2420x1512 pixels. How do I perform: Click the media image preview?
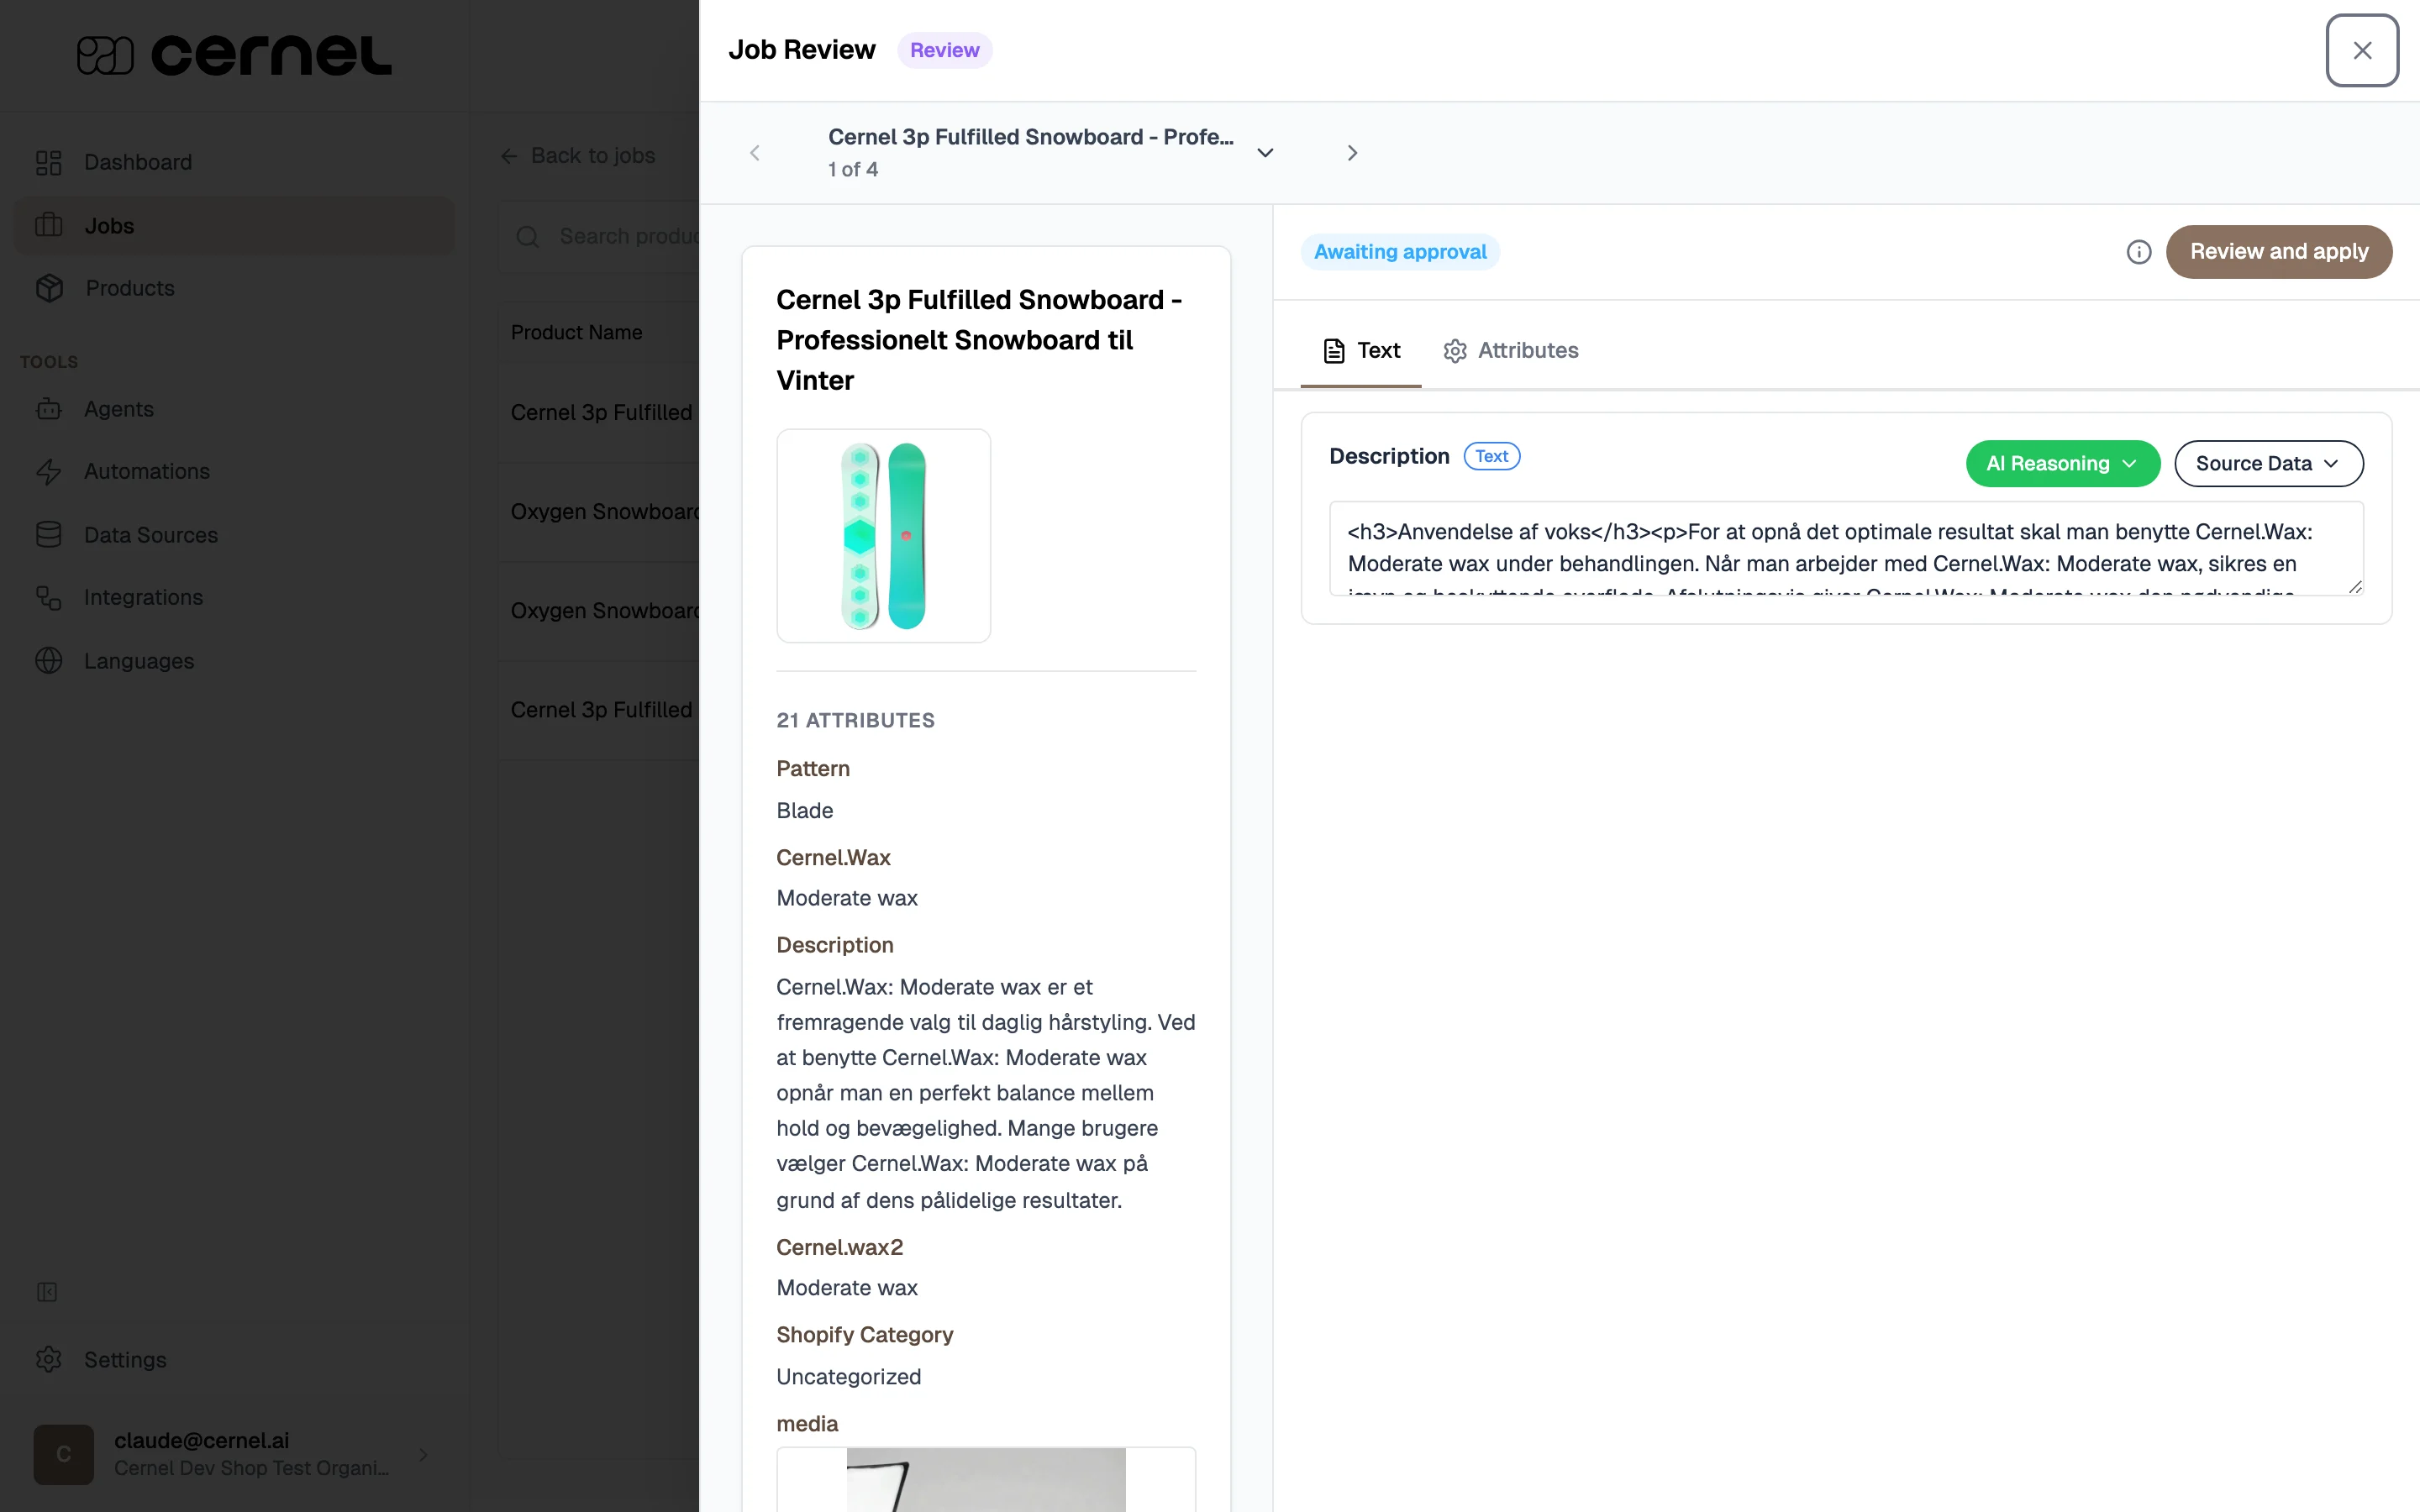coord(986,1479)
